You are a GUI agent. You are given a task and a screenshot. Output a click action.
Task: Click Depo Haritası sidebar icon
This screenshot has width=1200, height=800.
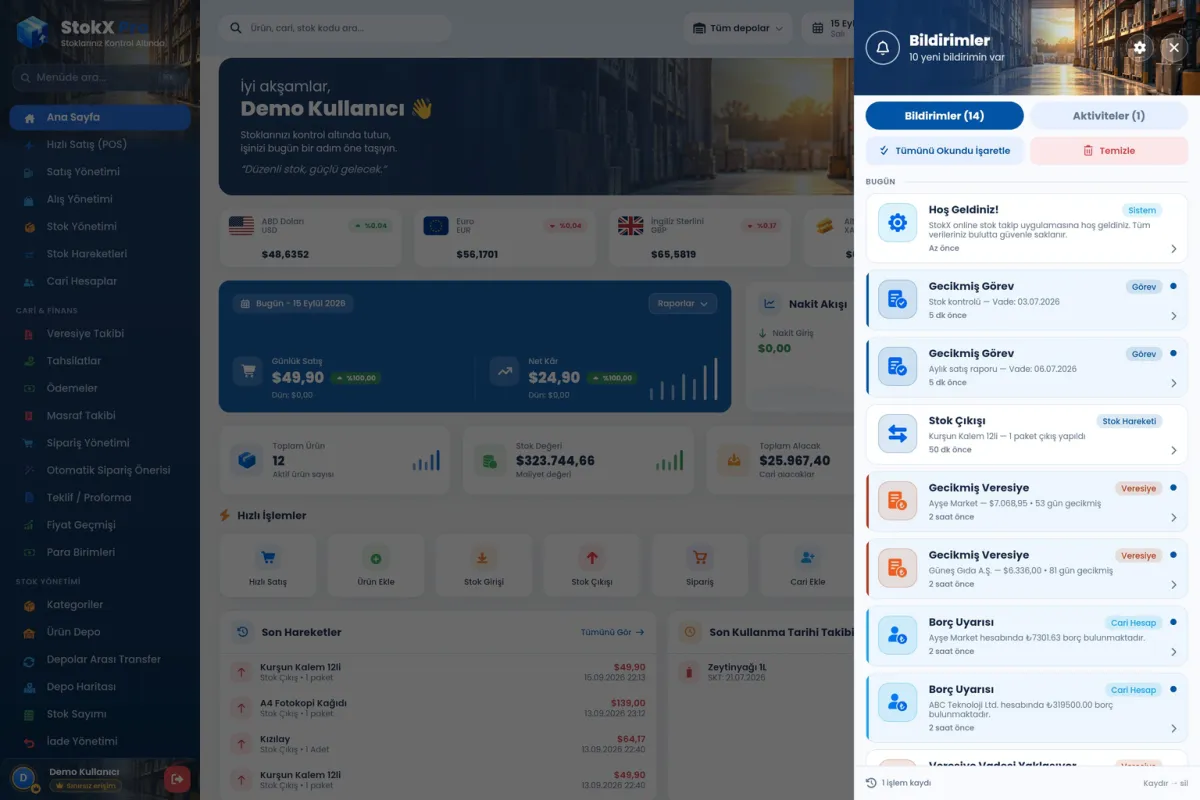29,687
